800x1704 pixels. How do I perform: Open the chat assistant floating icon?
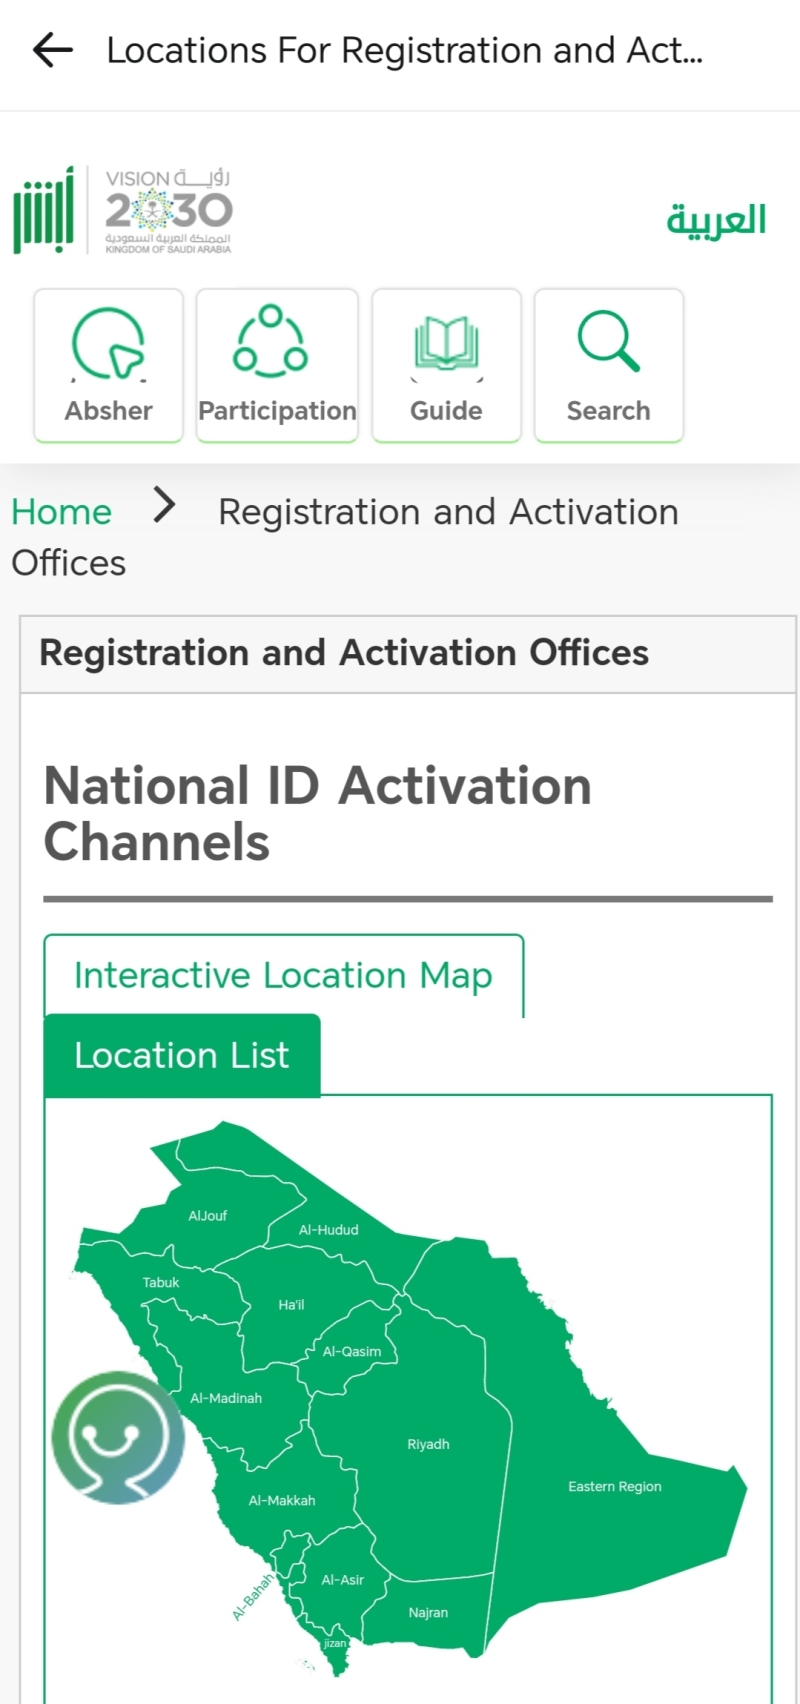[118, 1437]
